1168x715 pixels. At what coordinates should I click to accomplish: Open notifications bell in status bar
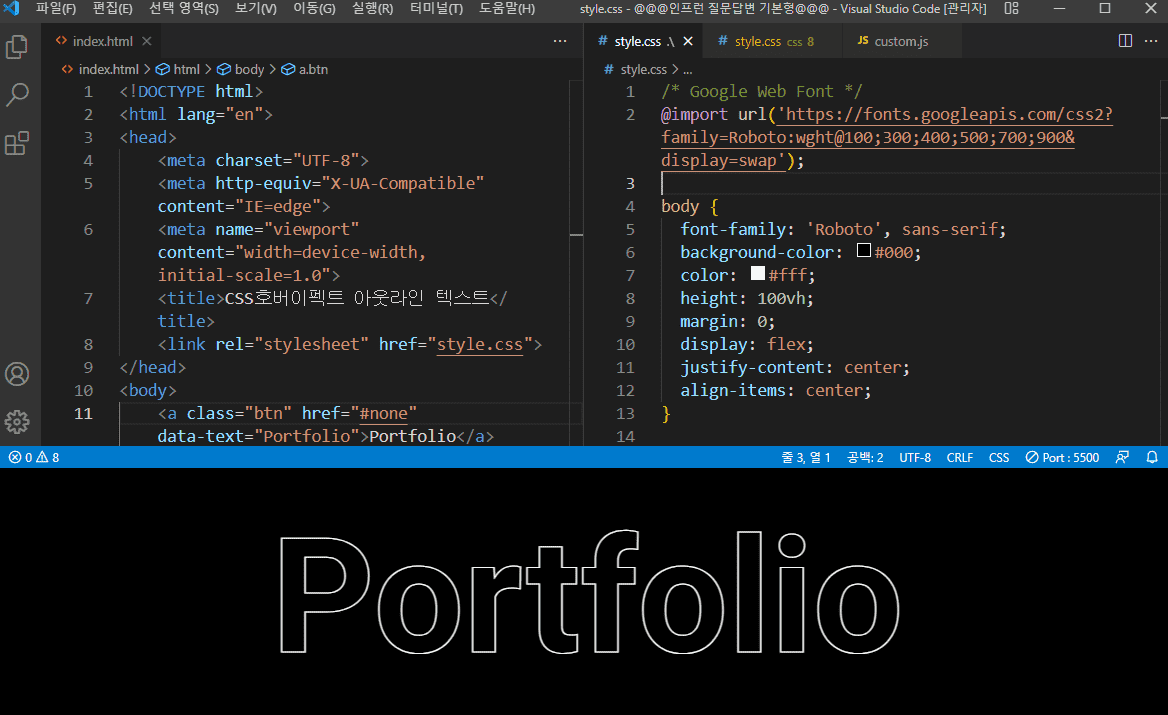click(1152, 457)
